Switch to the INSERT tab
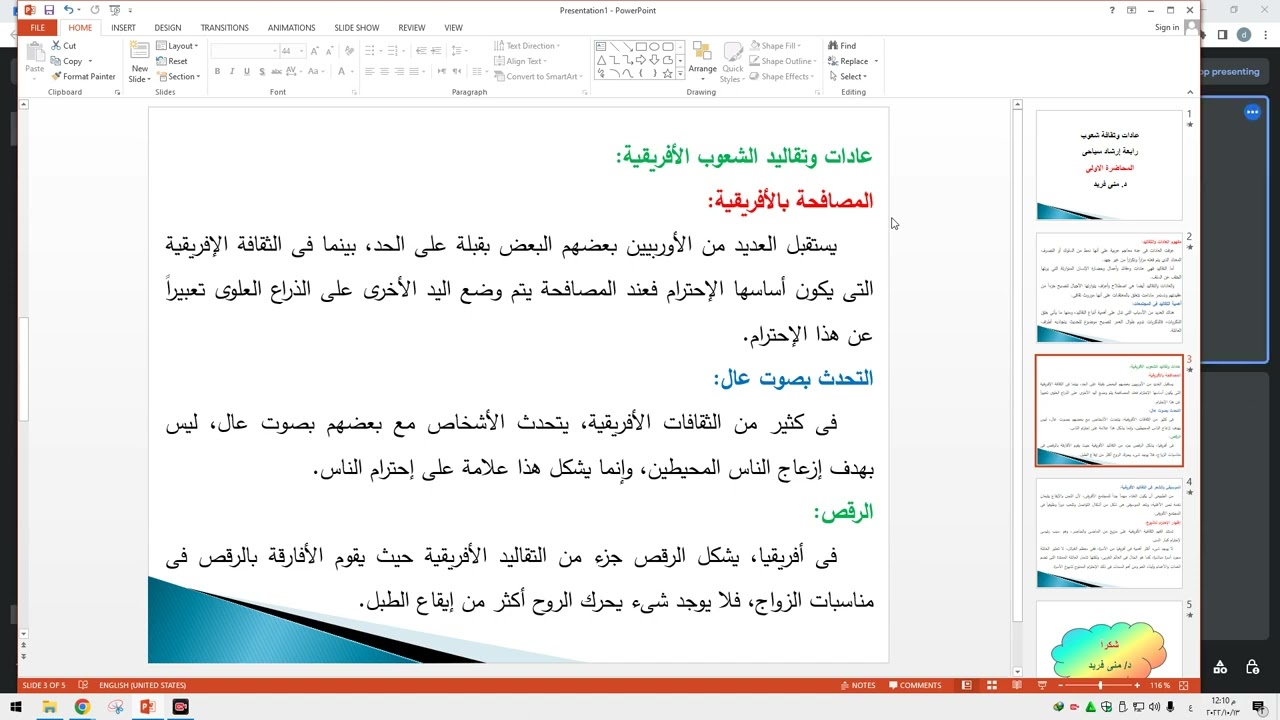Viewport: 1280px width, 720px height. click(123, 28)
